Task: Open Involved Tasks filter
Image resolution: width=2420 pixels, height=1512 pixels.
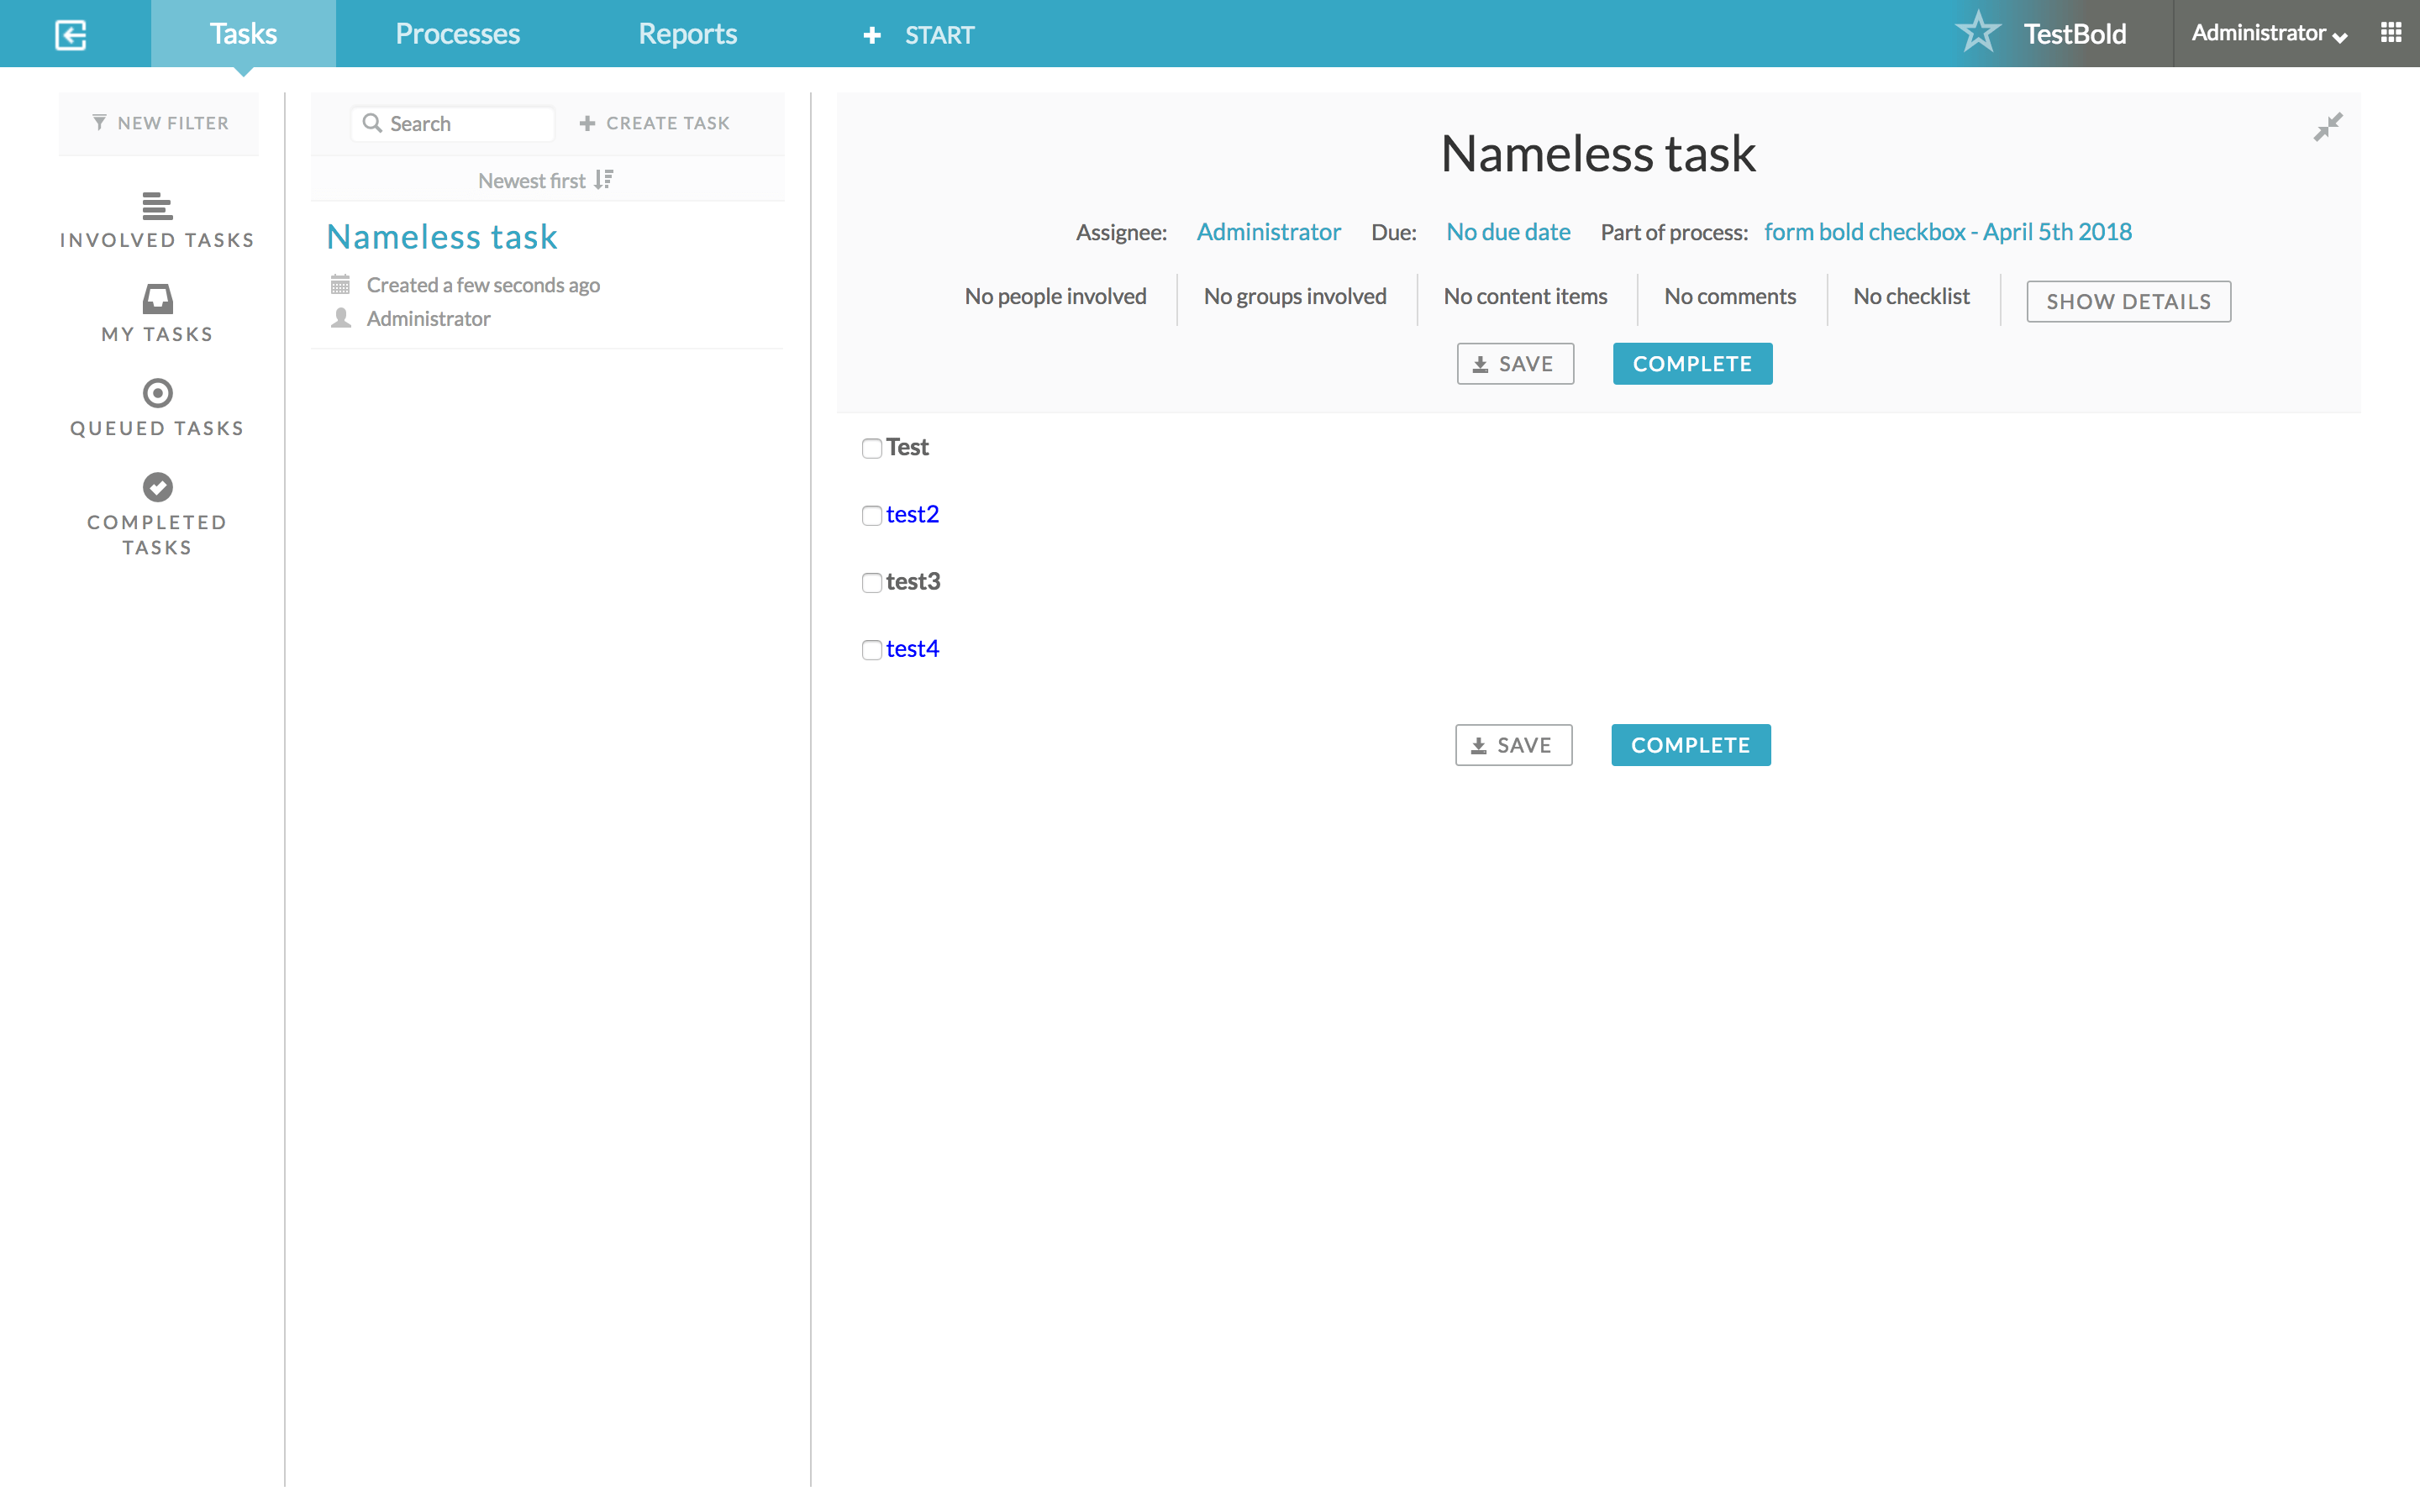Action: [157, 220]
